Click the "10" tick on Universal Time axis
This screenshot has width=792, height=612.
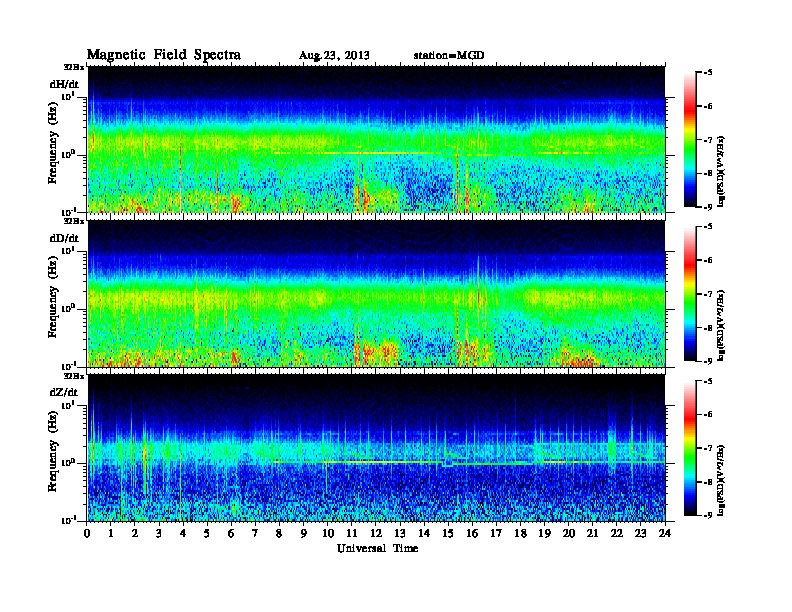328,534
